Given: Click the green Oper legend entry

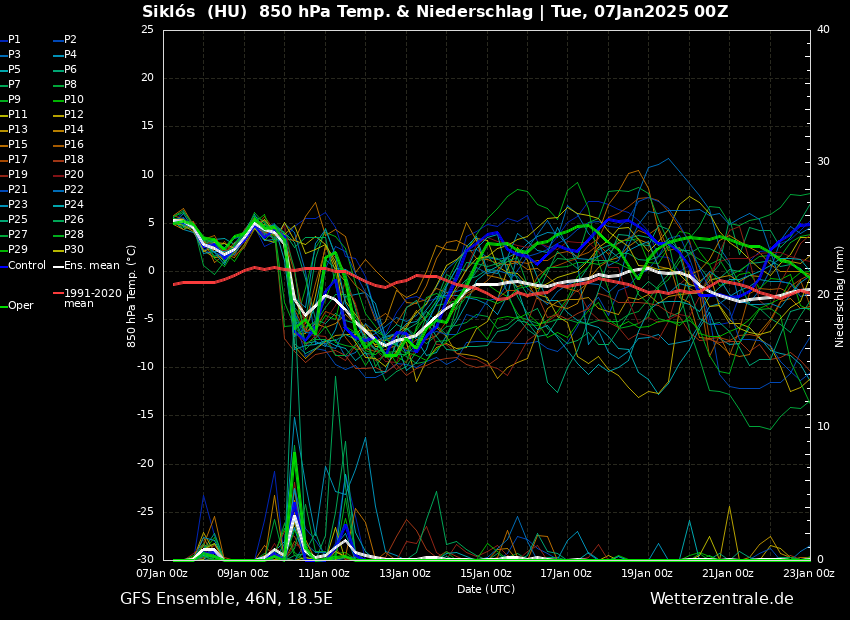Looking at the screenshot, I should point(20,306).
